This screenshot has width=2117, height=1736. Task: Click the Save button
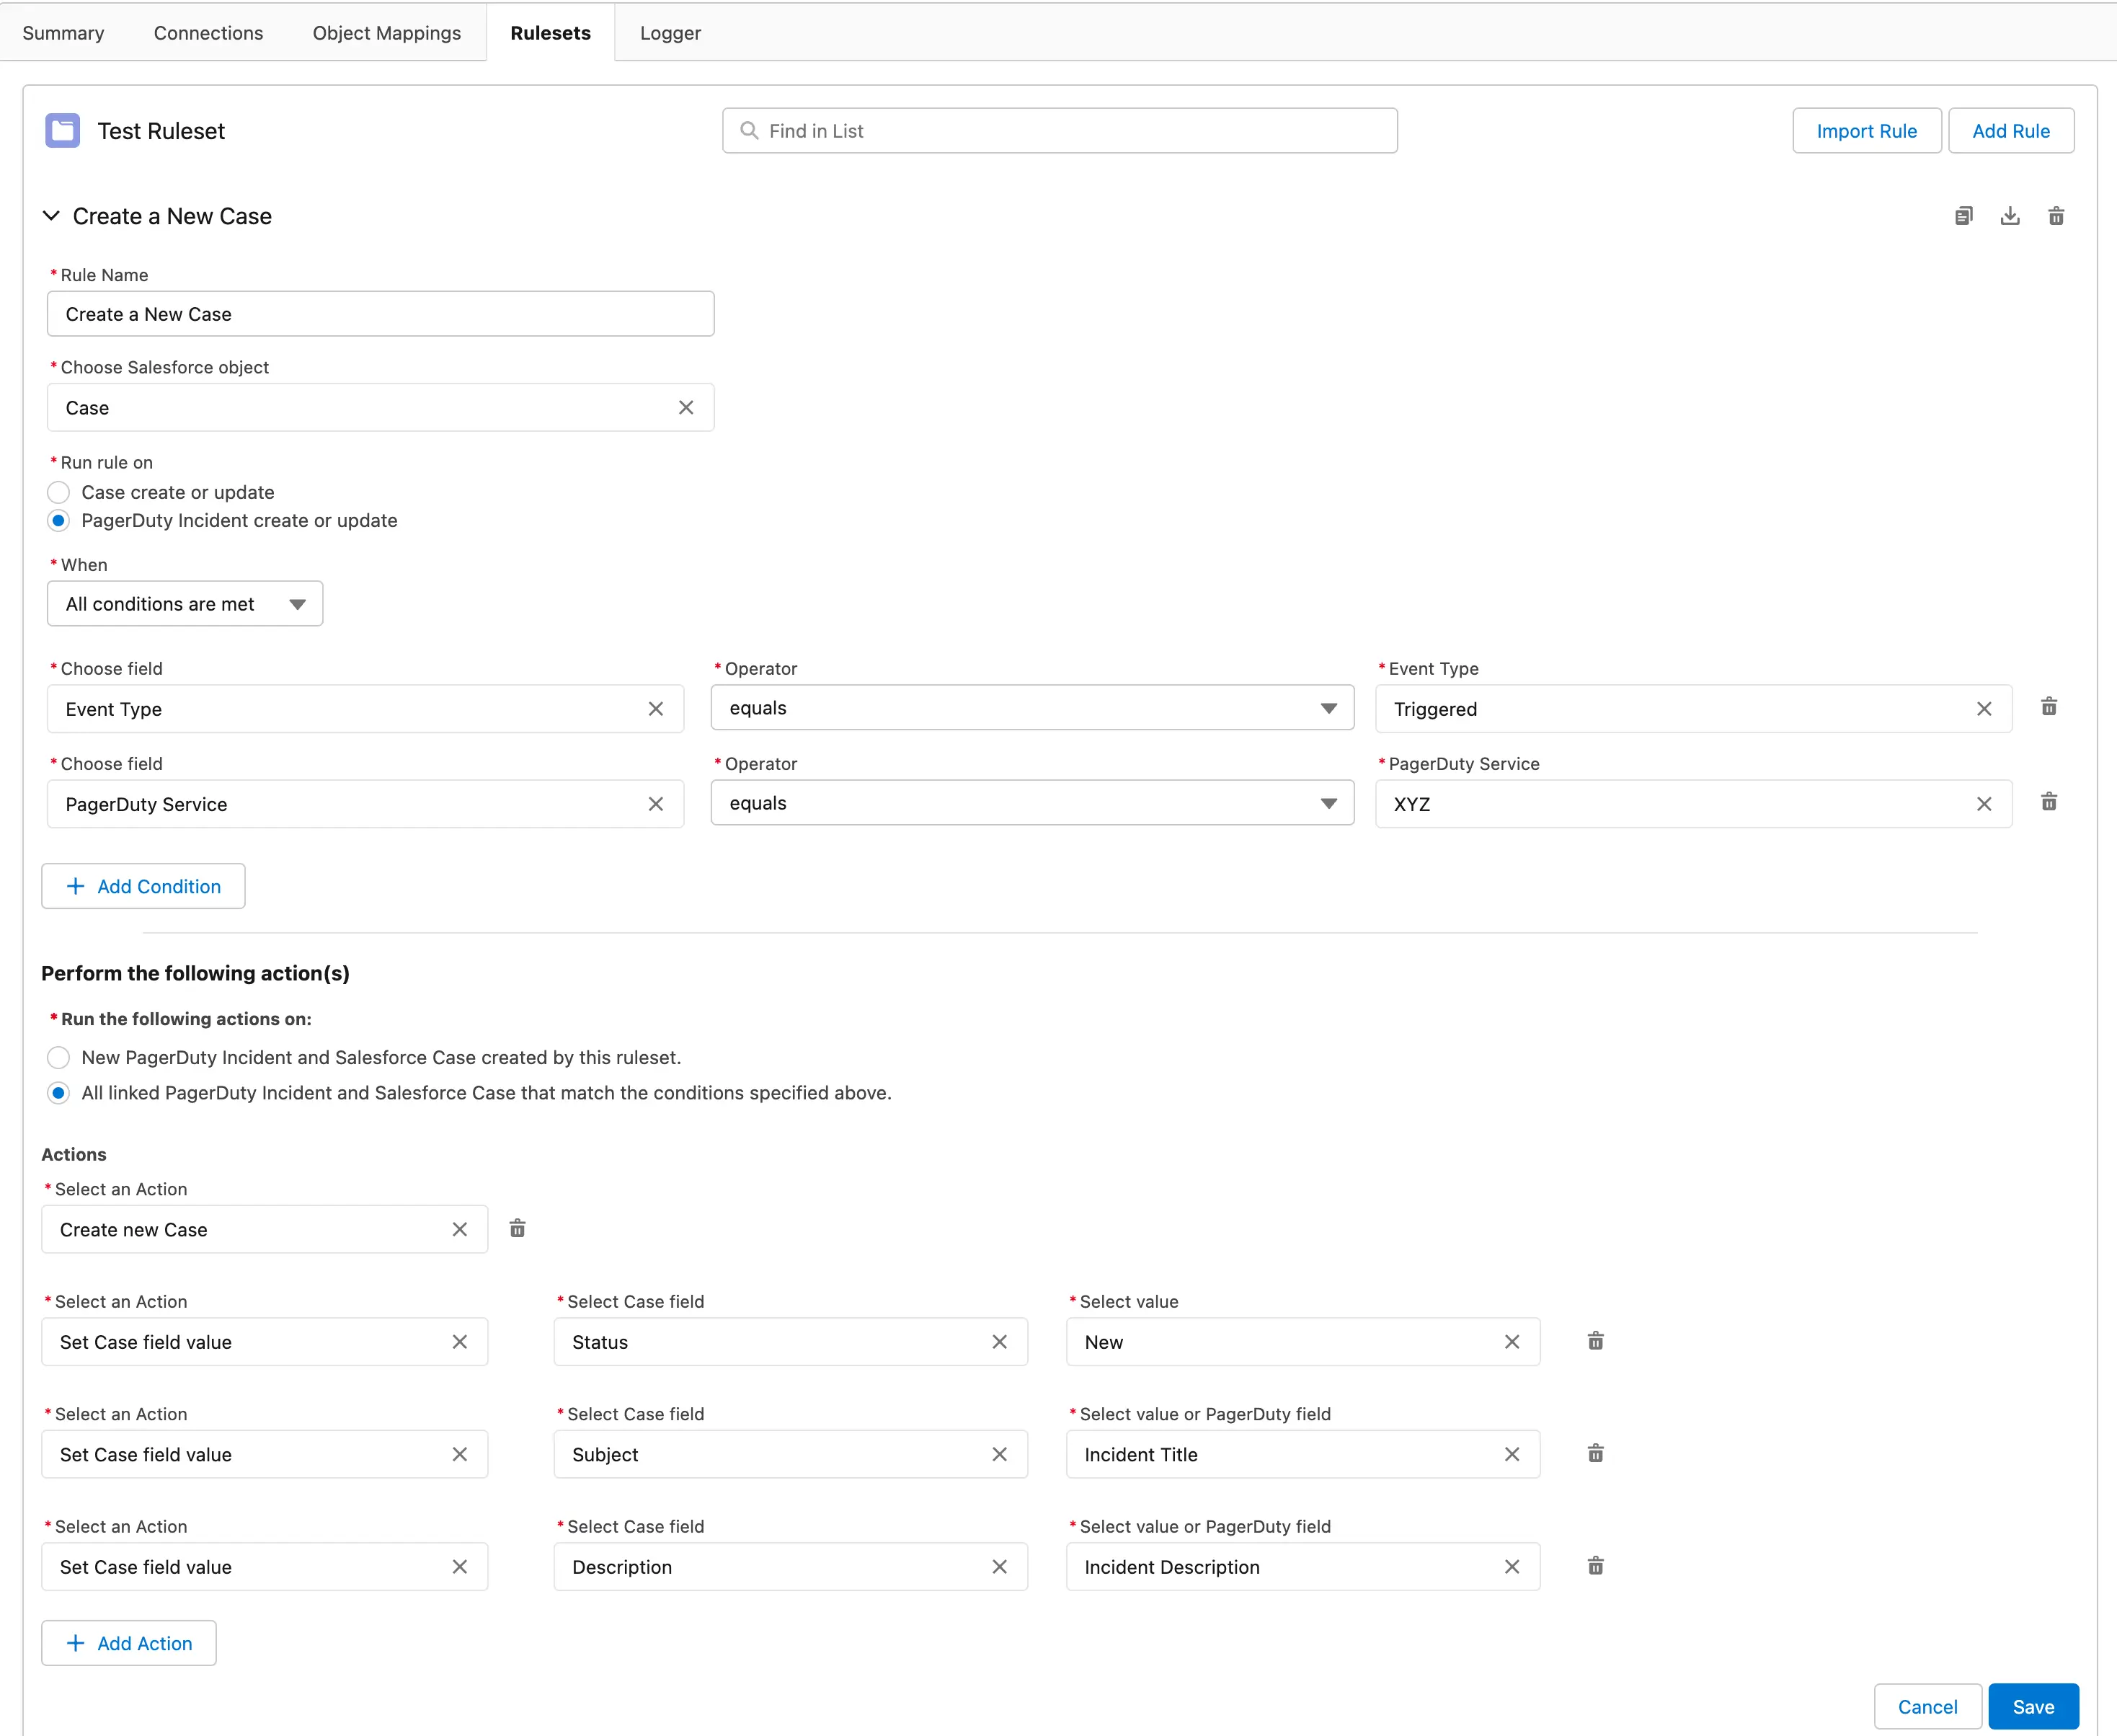click(x=2032, y=1706)
